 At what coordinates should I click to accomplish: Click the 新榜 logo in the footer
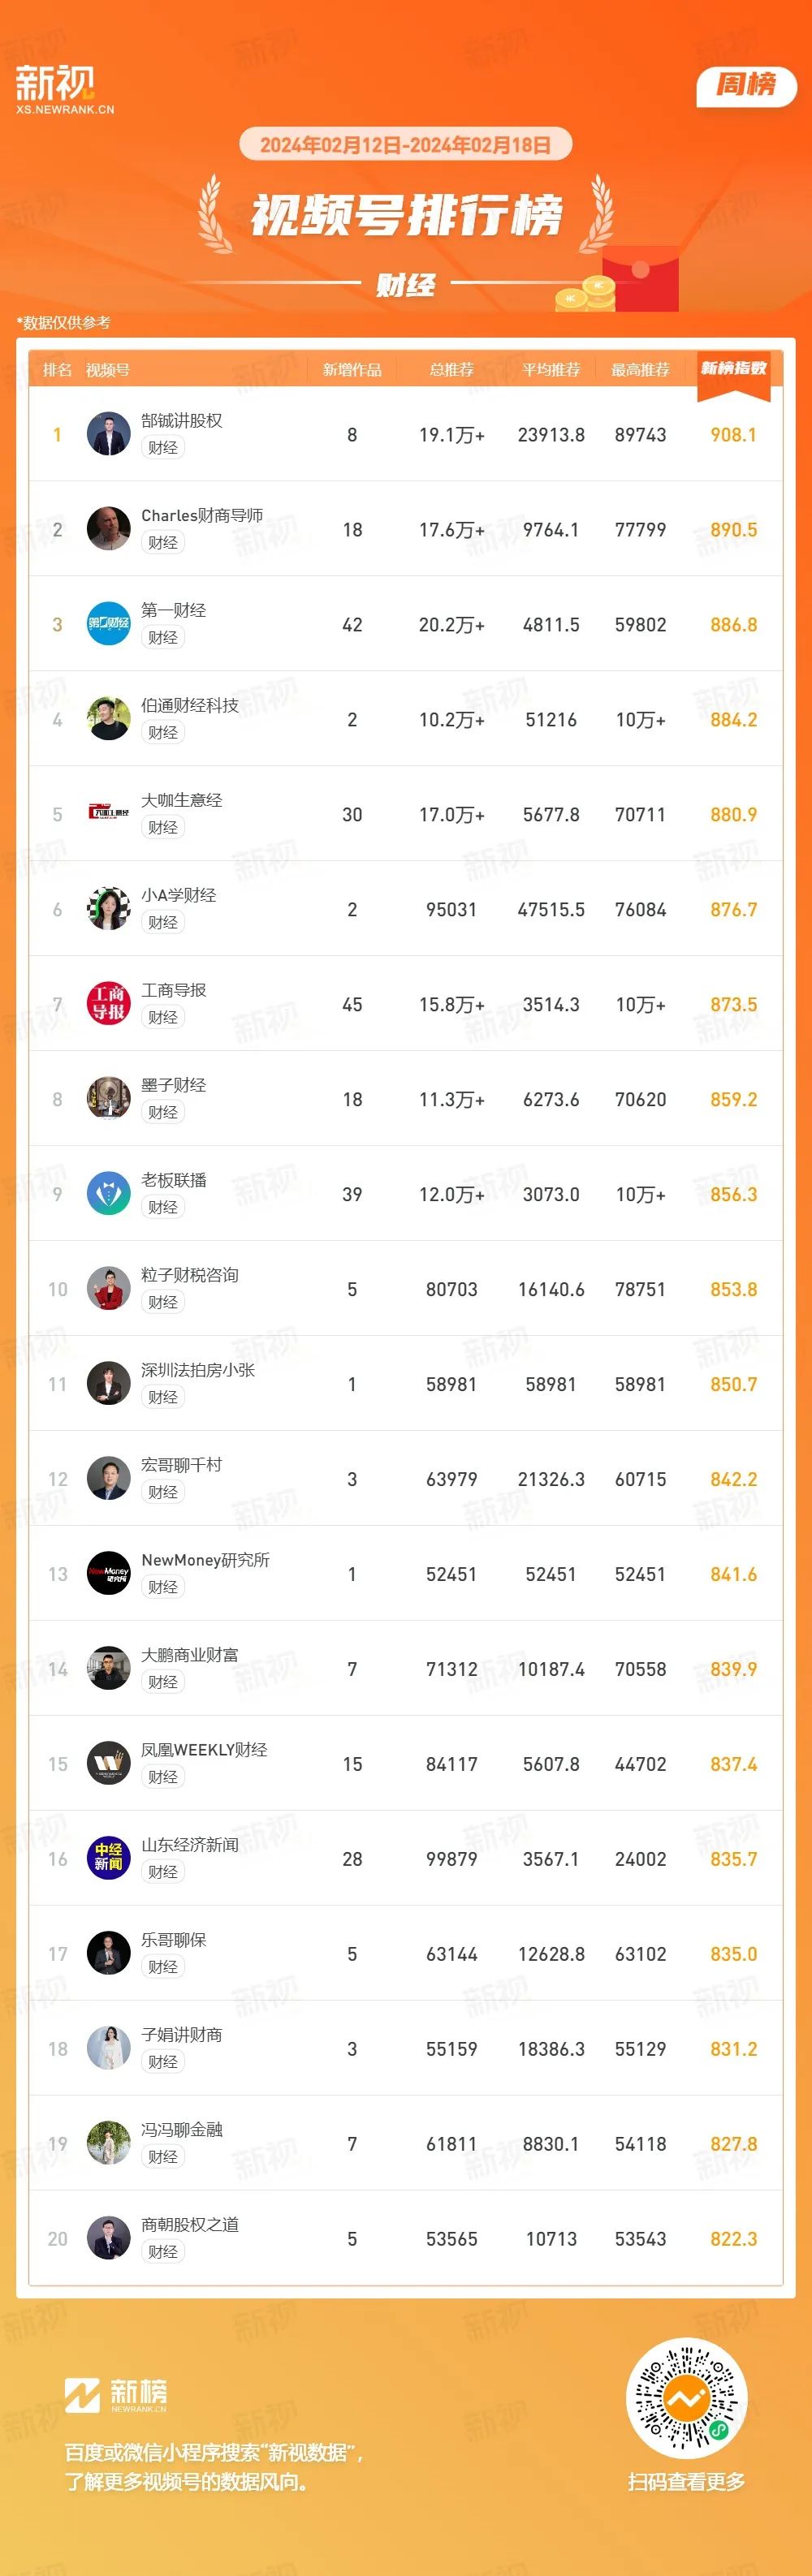tap(116, 2395)
